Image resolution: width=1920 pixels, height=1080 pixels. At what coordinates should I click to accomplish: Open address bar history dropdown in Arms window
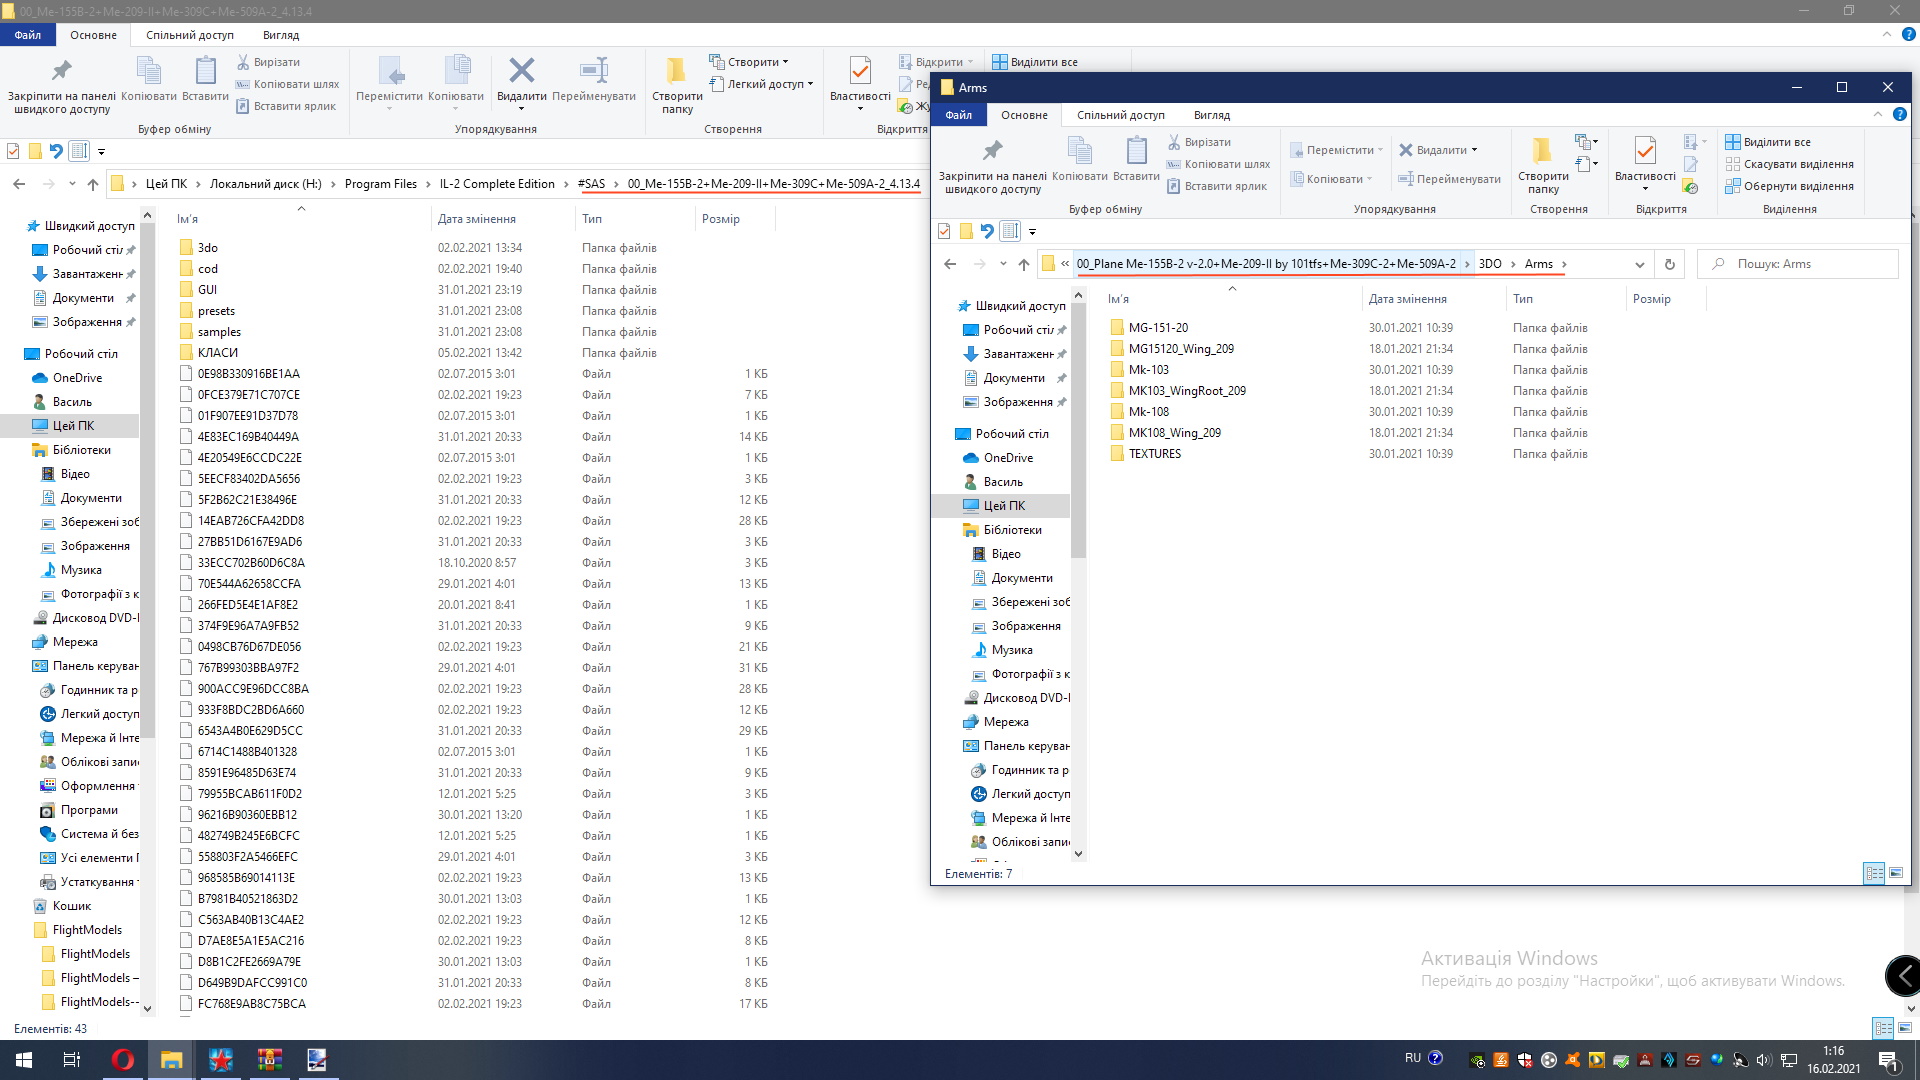pos(1640,264)
